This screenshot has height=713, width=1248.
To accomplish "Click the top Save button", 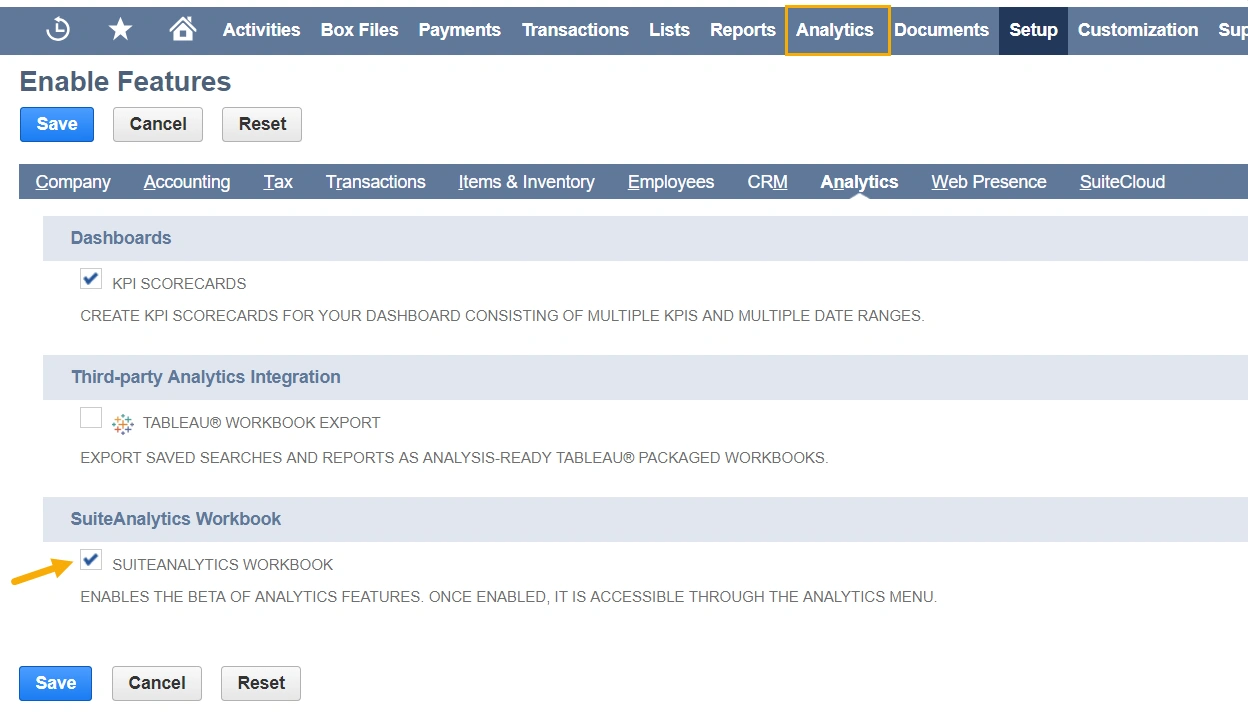I will (x=57, y=124).
